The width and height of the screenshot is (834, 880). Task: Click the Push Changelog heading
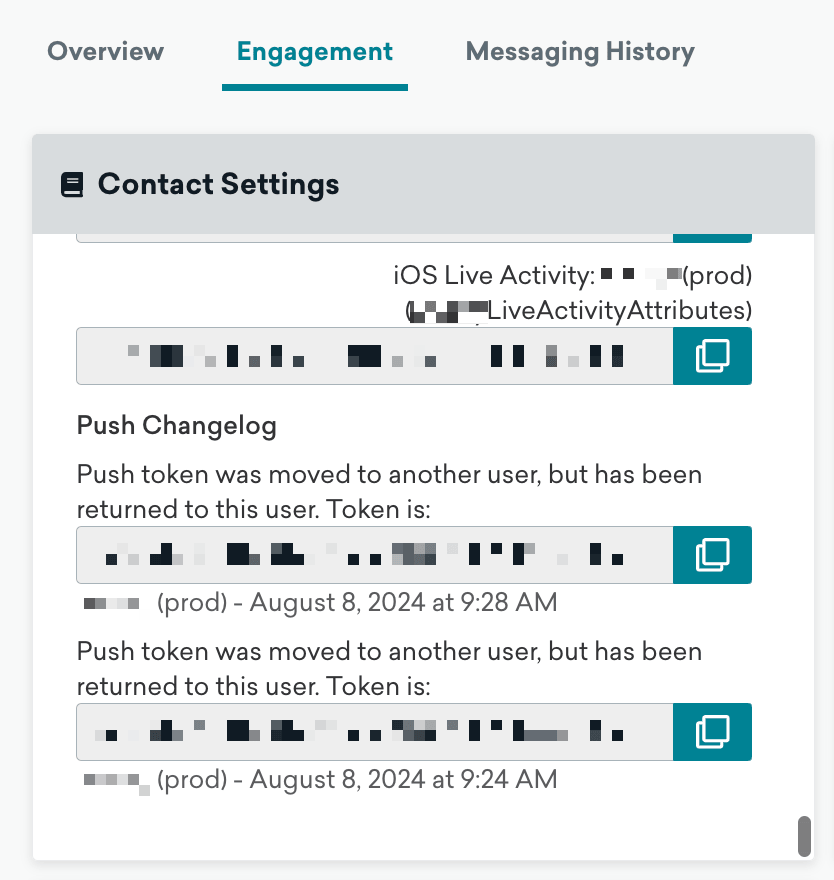pyautogui.click(x=177, y=426)
